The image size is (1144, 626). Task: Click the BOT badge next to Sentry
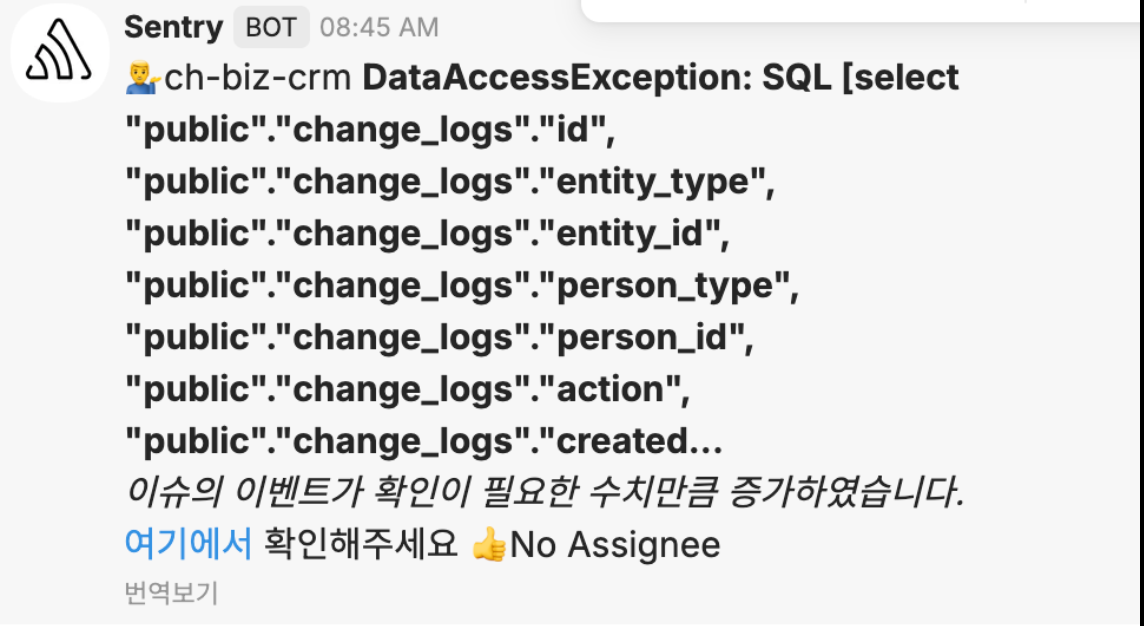[x=271, y=27]
